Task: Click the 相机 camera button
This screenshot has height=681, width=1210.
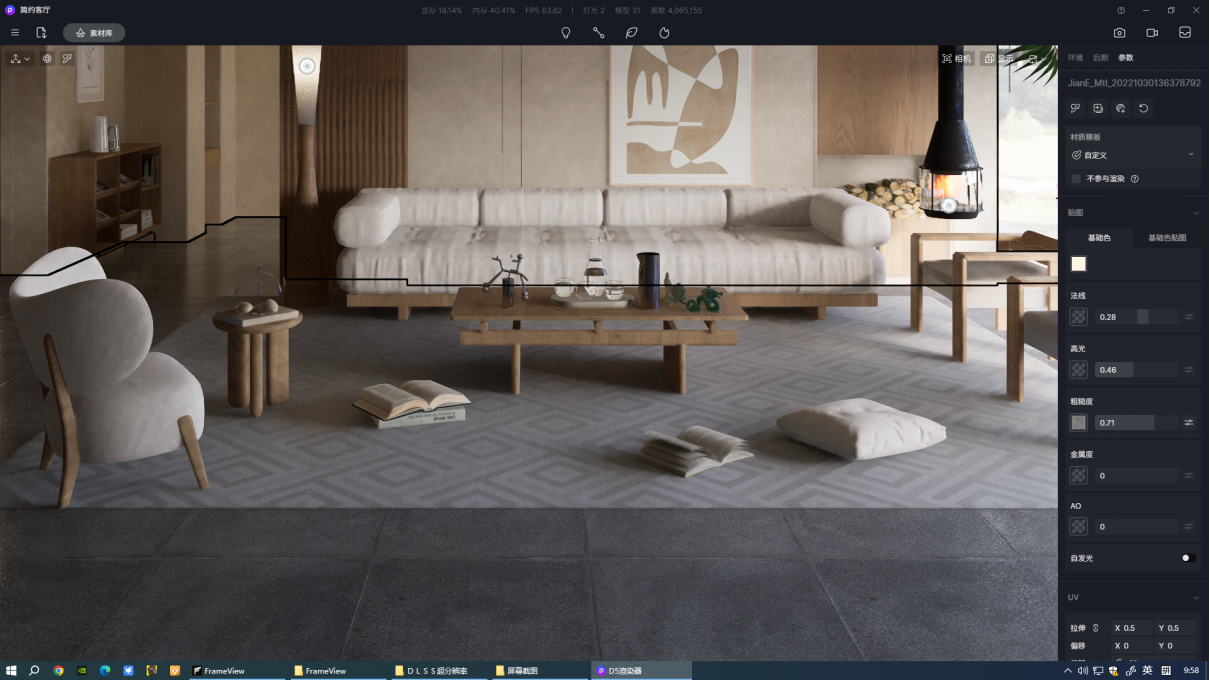Action: [x=957, y=59]
